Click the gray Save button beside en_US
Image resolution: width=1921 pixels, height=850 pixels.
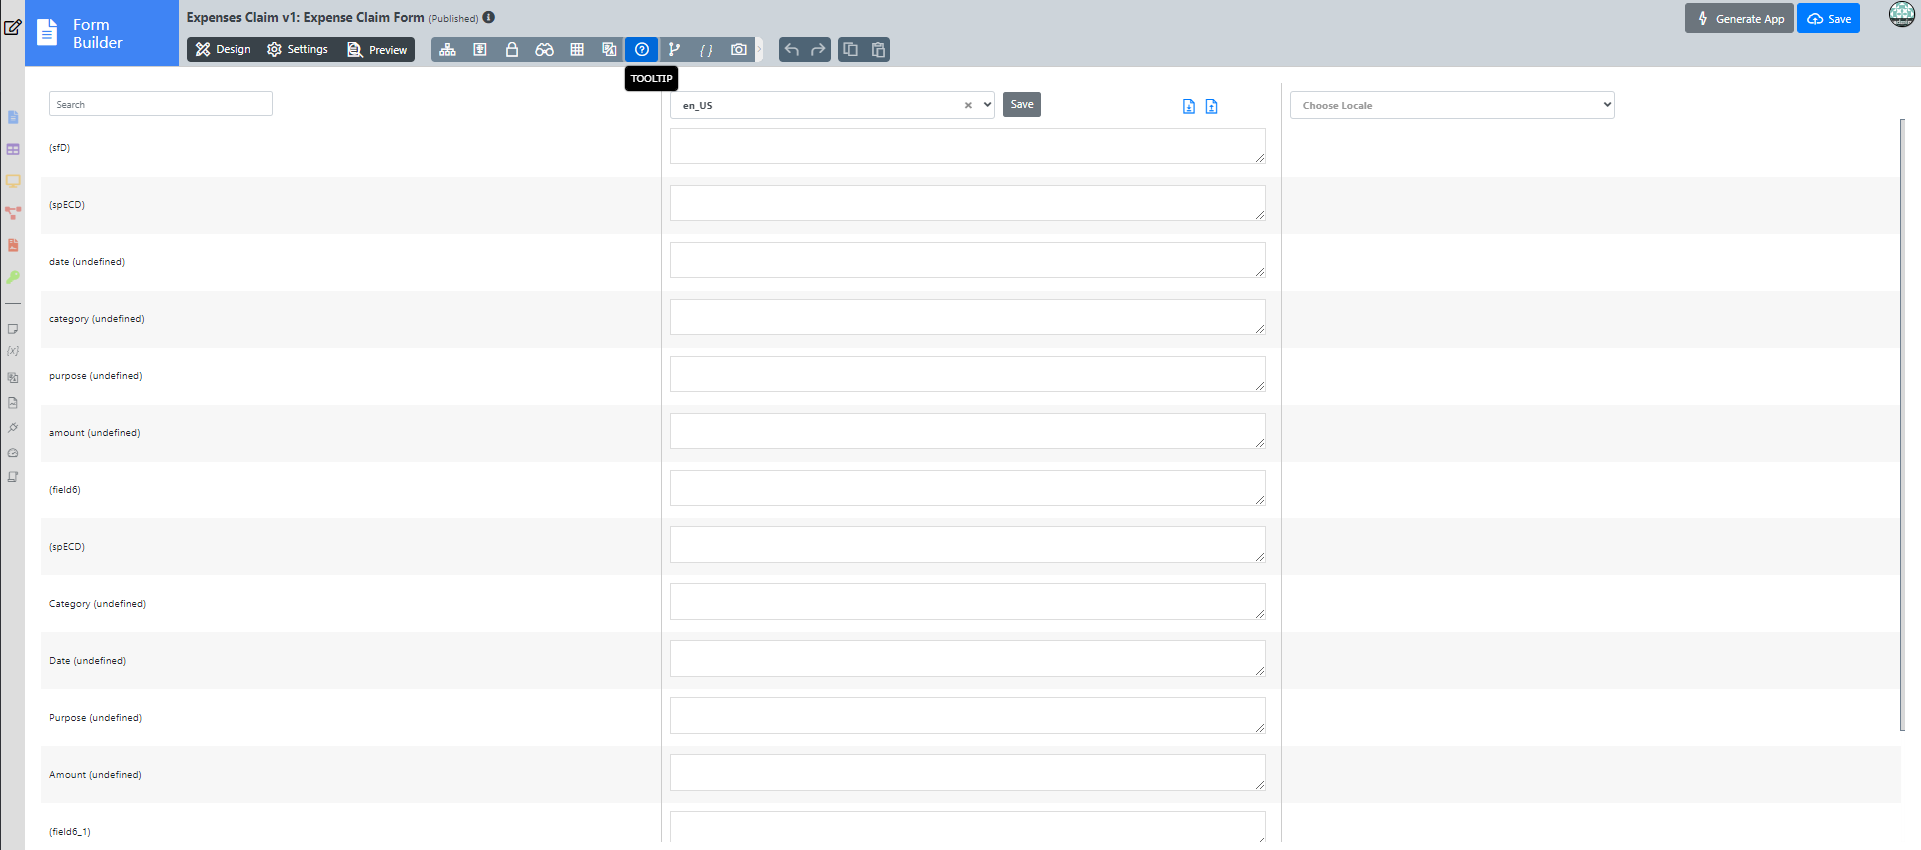[x=1022, y=104]
